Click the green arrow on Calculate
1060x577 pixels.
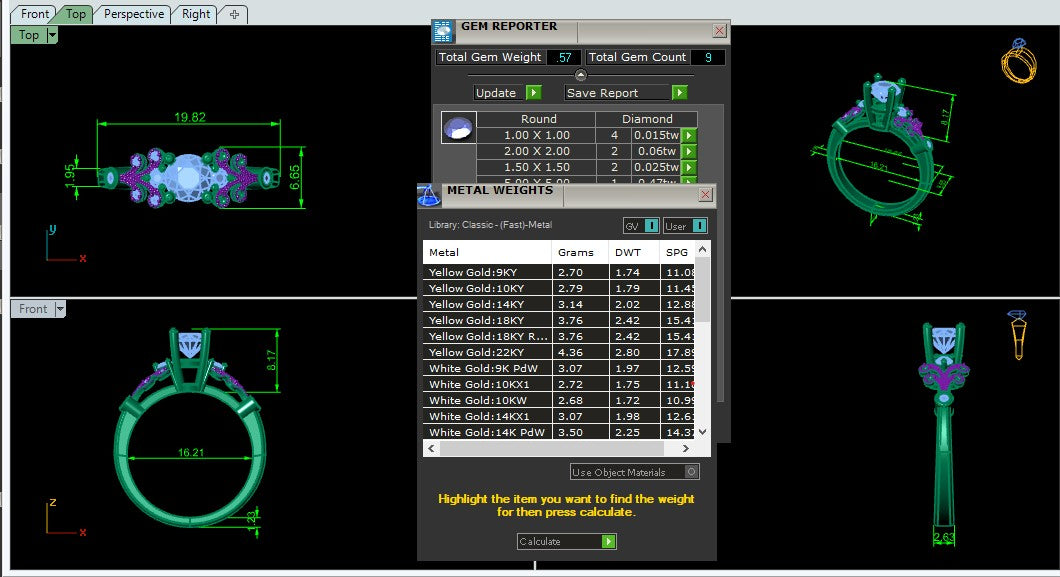tap(608, 541)
